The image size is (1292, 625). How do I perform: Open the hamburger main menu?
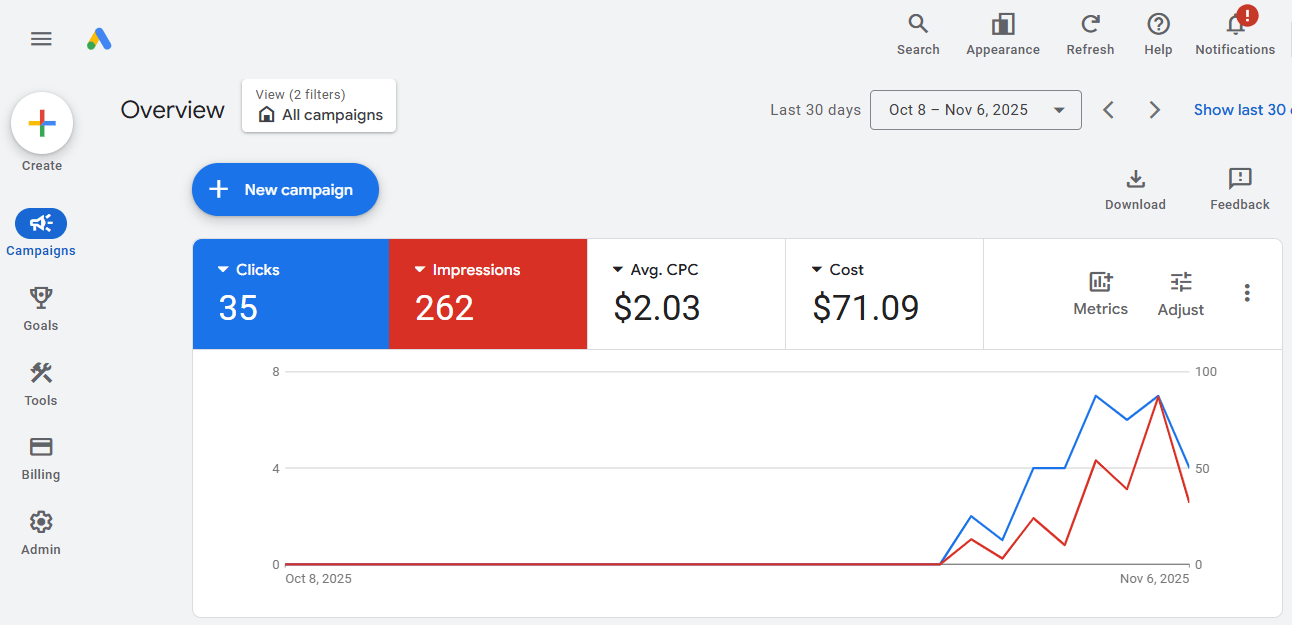[x=41, y=39]
